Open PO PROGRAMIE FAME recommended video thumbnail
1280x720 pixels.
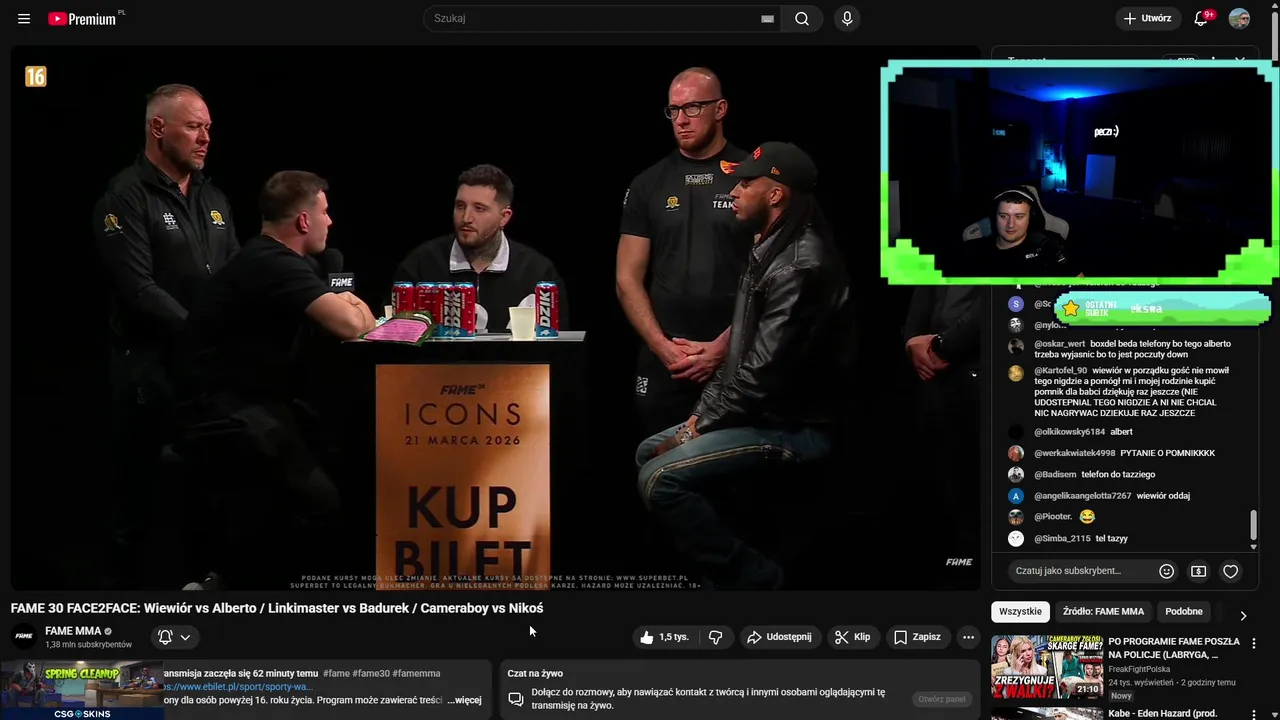point(1046,666)
